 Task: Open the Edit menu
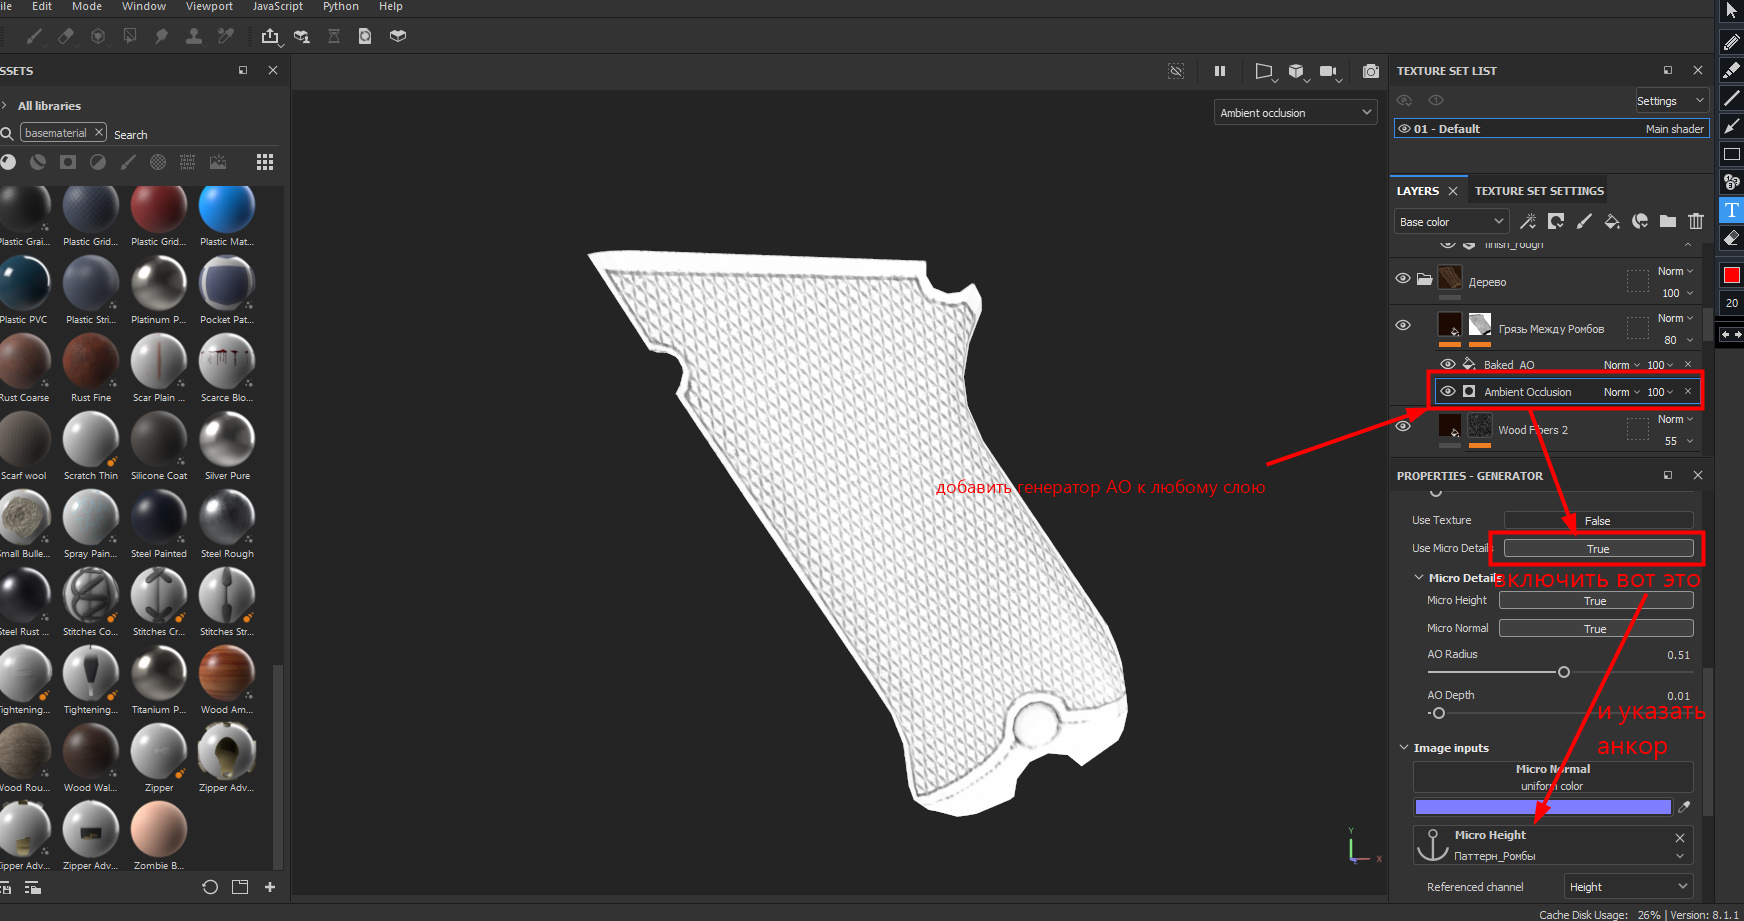pos(42,6)
